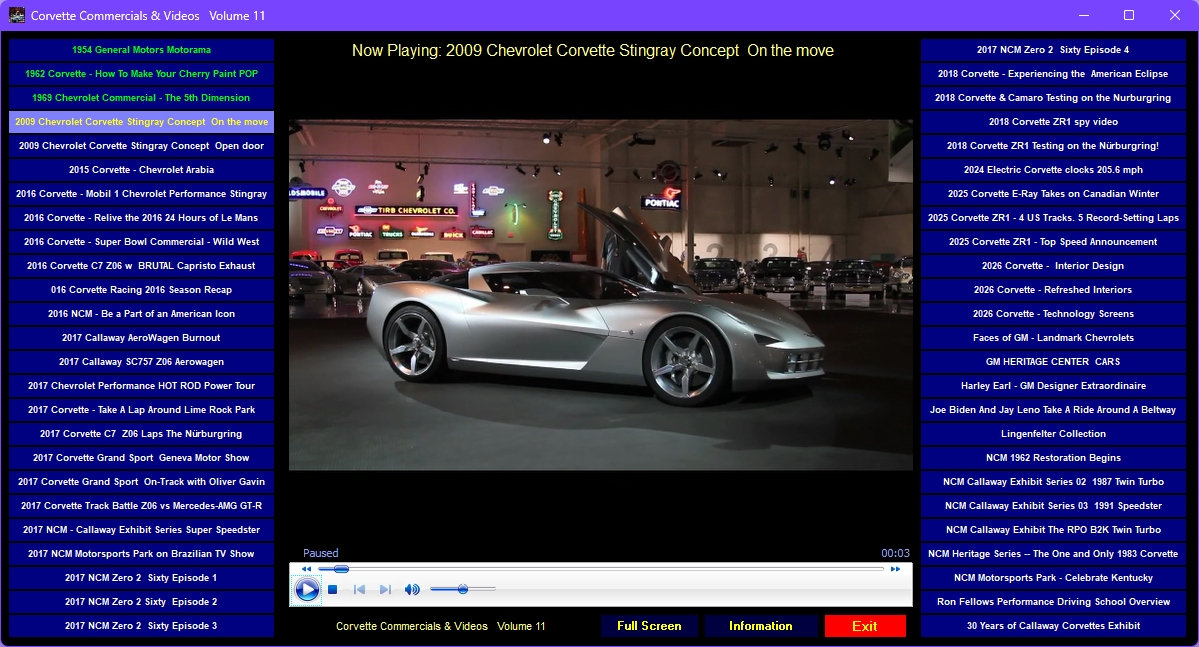This screenshot has width=1199, height=647.
Task: Mute audio with the speaker icon
Action: pos(411,590)
